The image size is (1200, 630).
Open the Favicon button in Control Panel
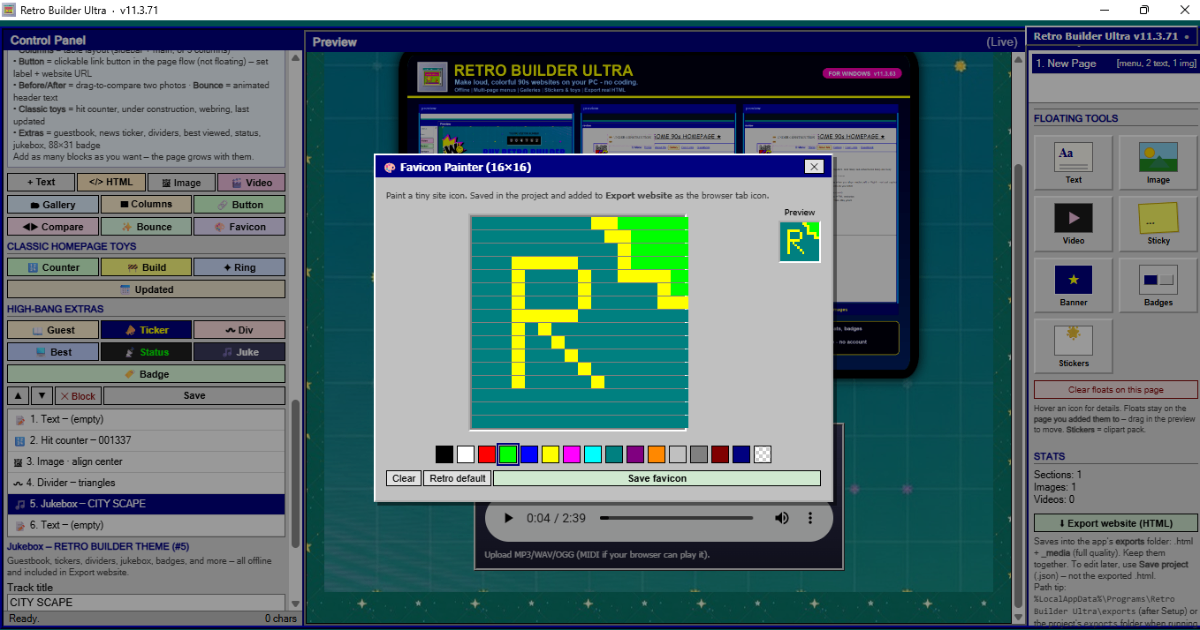239,227
